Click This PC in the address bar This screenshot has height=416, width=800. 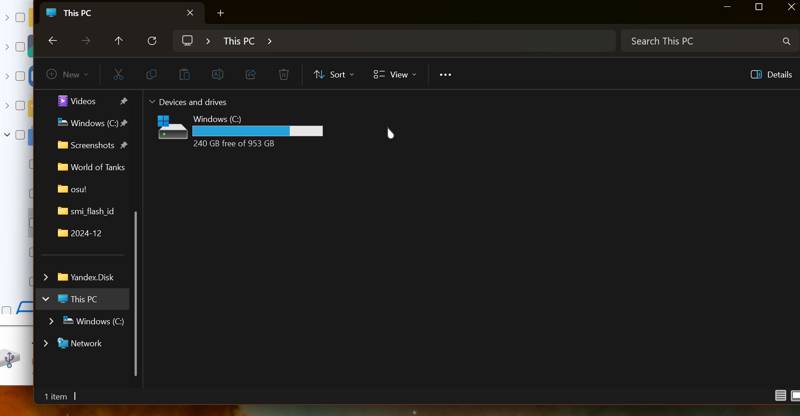click(239, 41)
